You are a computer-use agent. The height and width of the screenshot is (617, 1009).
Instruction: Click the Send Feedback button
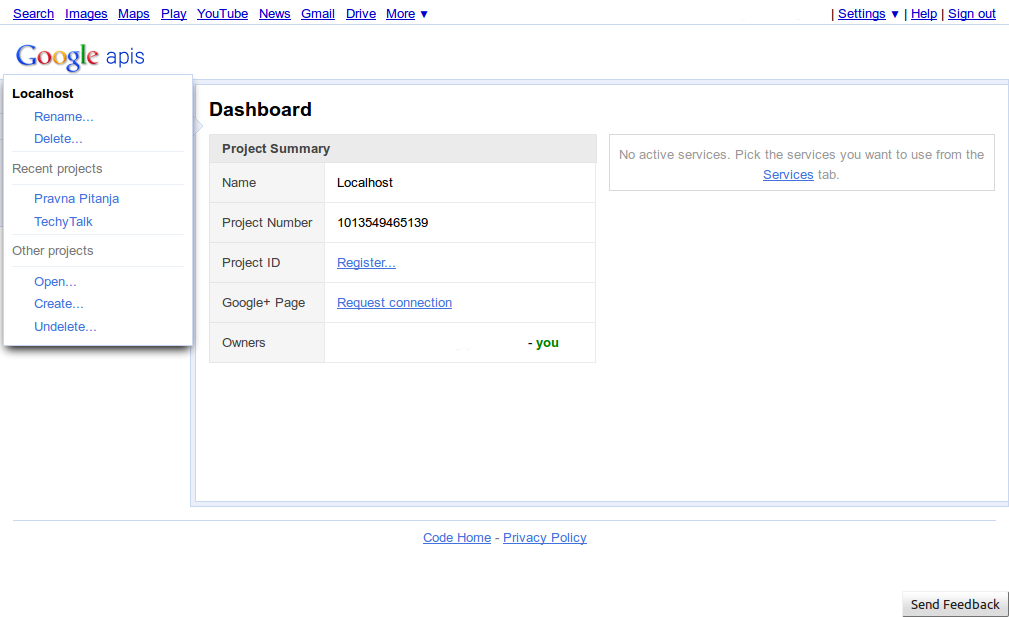955,604
